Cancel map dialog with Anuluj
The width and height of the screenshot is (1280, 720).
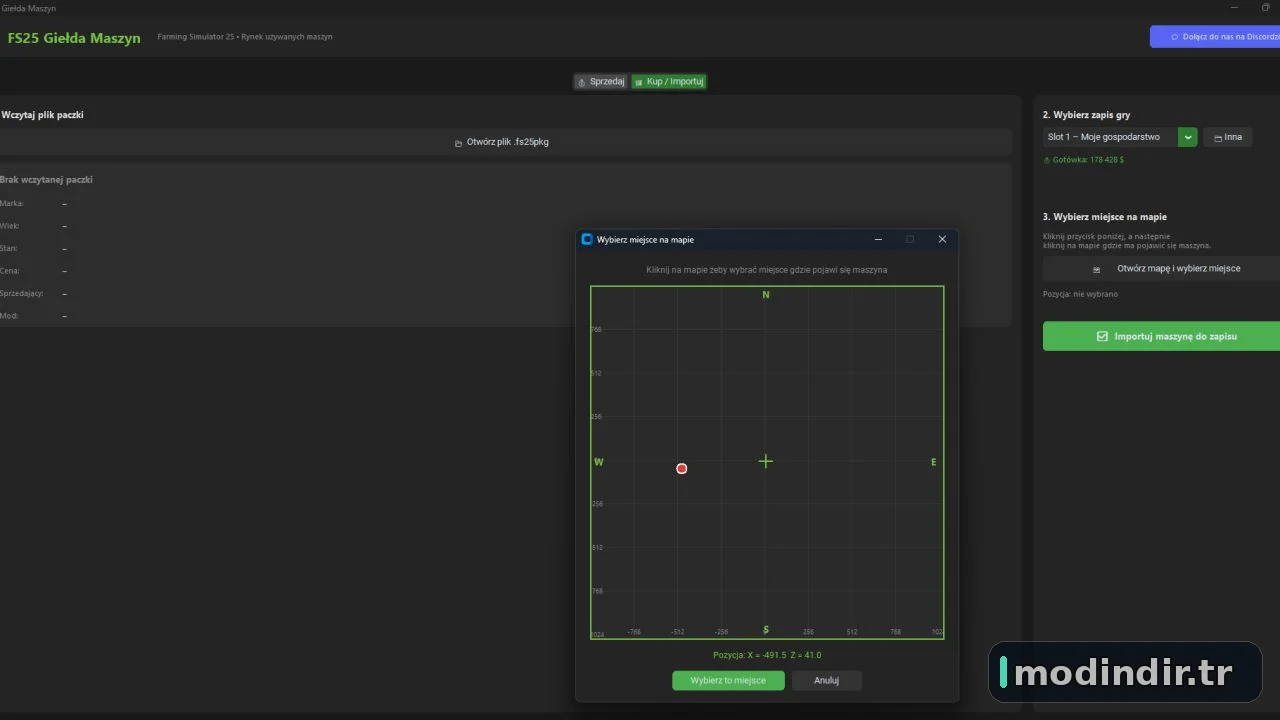click(826, 680)
